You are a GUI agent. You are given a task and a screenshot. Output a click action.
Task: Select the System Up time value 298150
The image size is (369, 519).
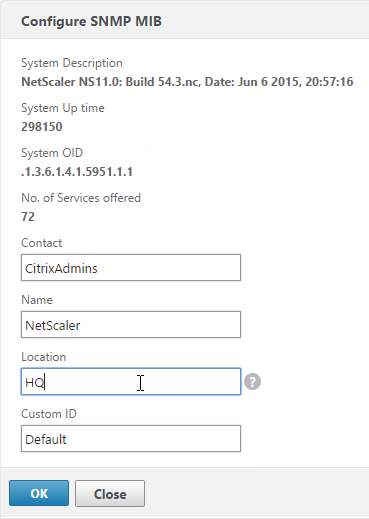(x=42, y=127)
